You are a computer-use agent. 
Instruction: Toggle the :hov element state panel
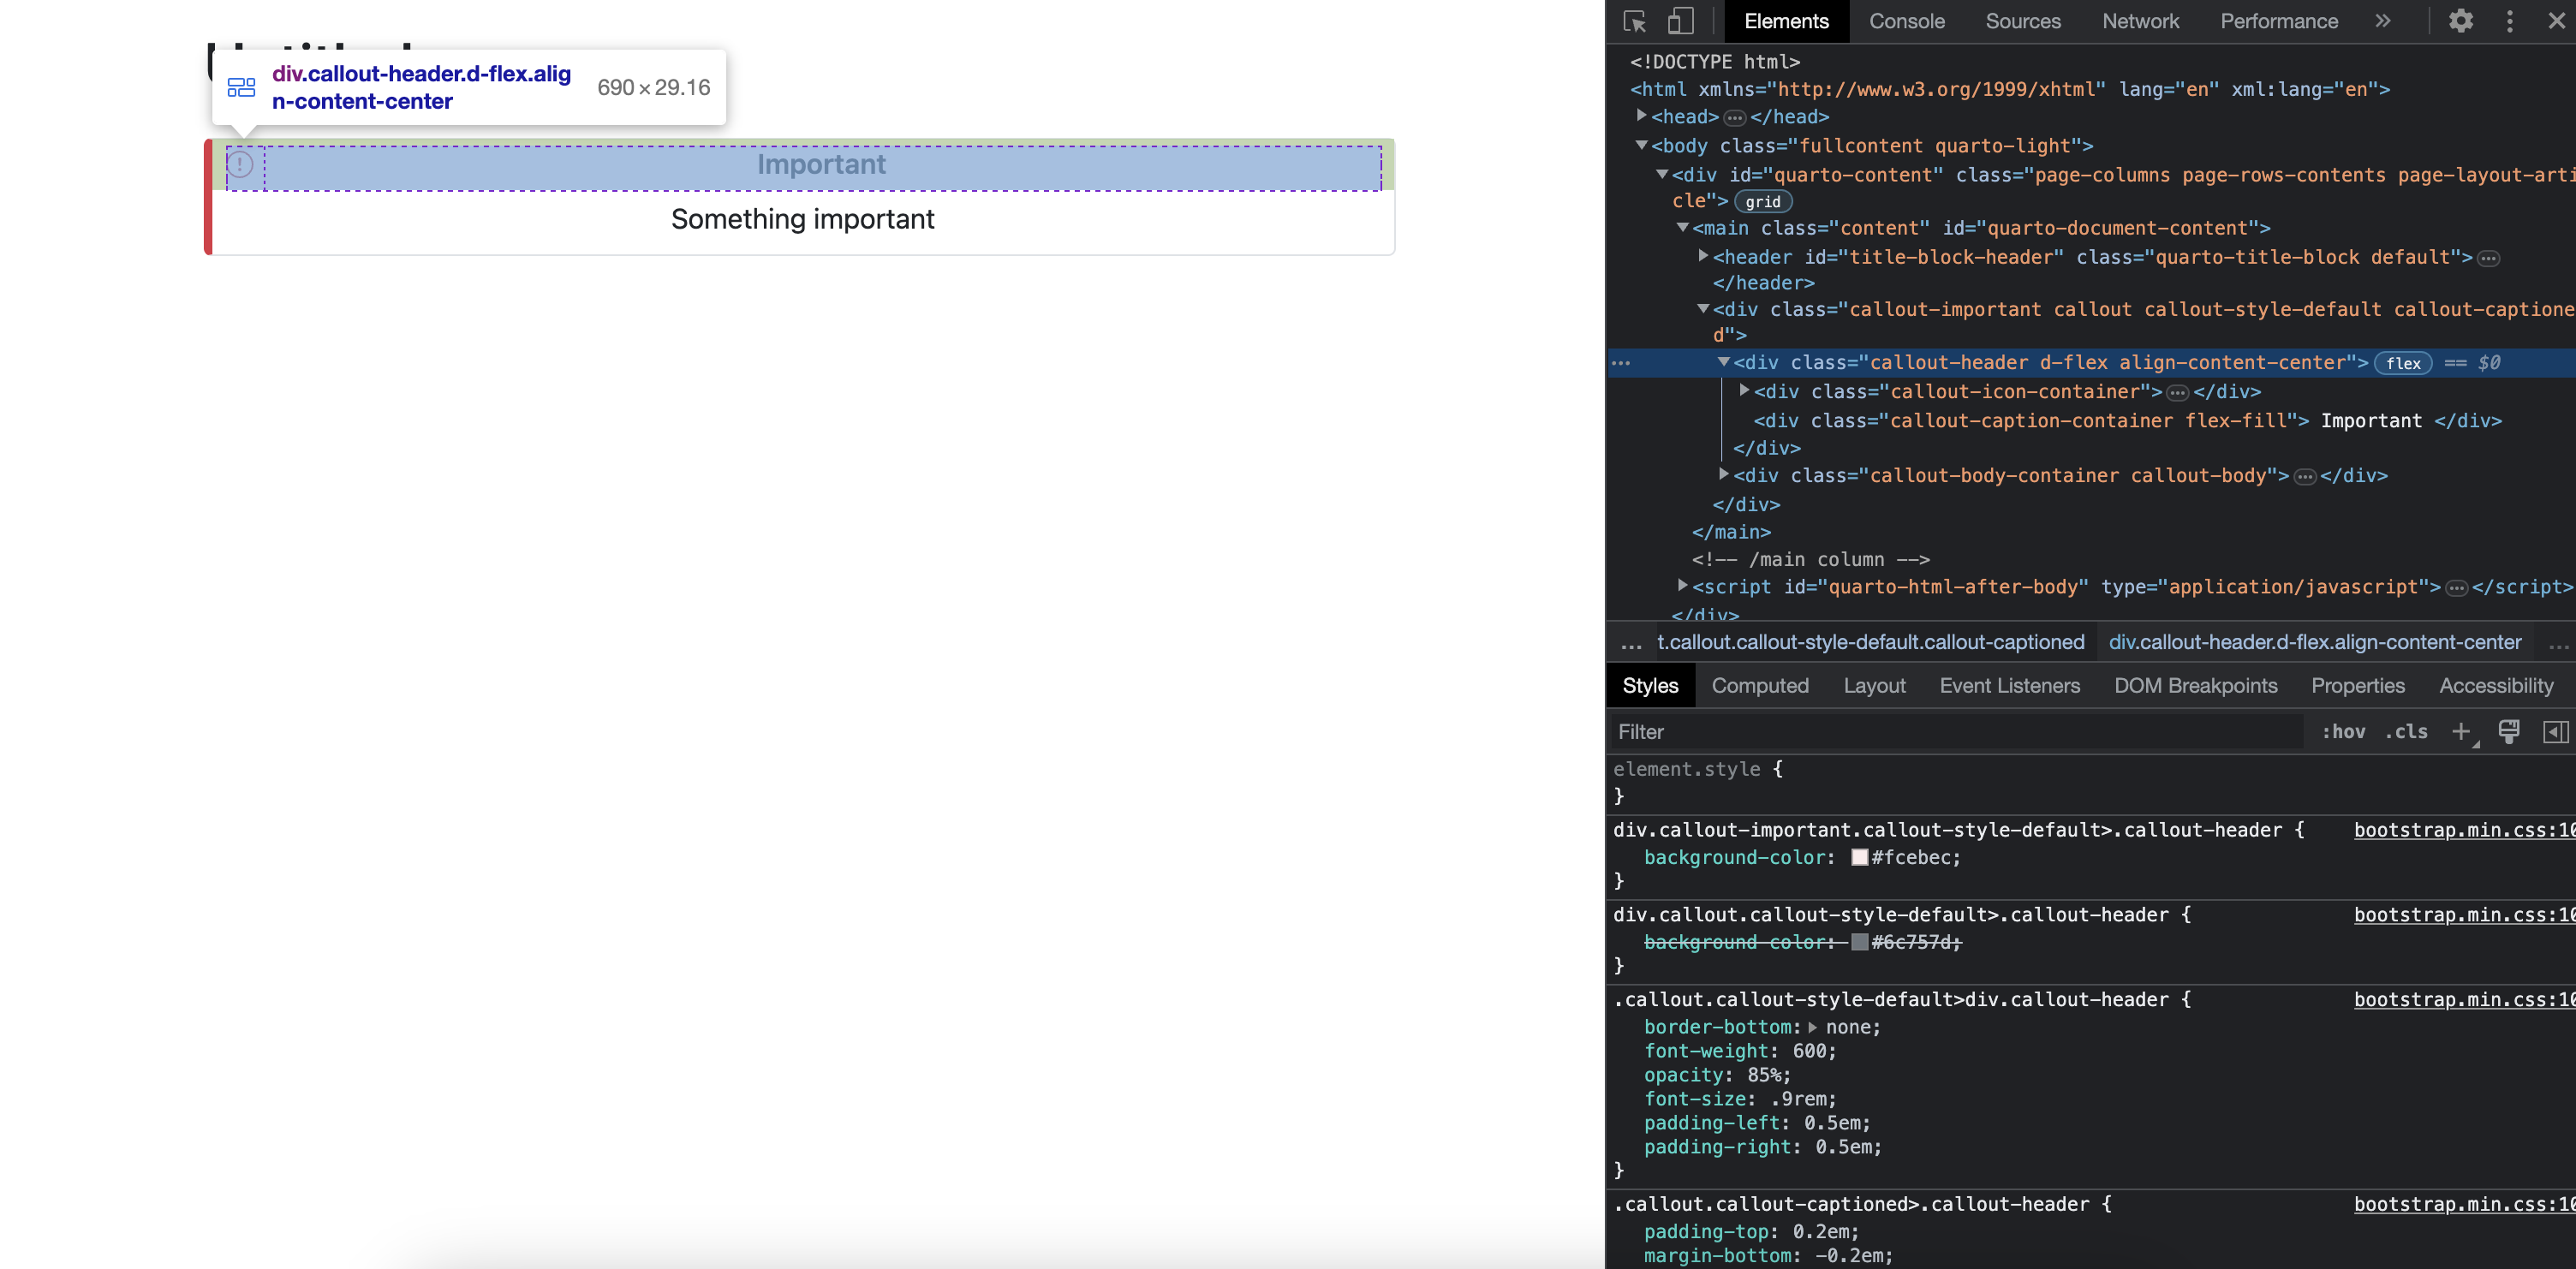2343,732
